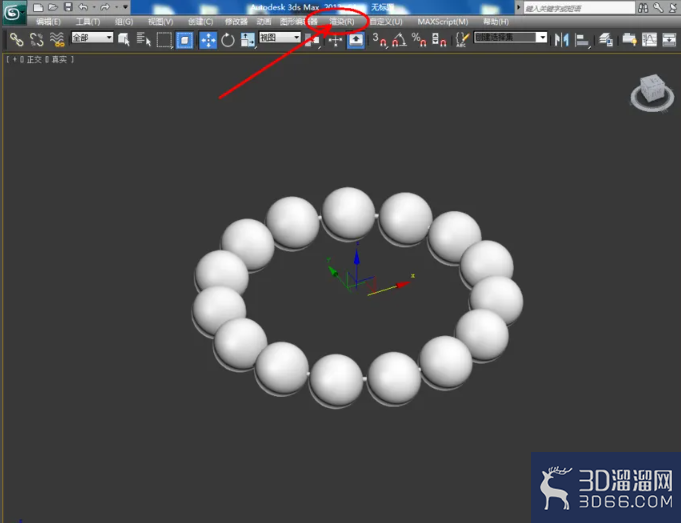Activate the Select and Move tool
The height and width of the screenshot is (523, 681).
pos(208,40)
